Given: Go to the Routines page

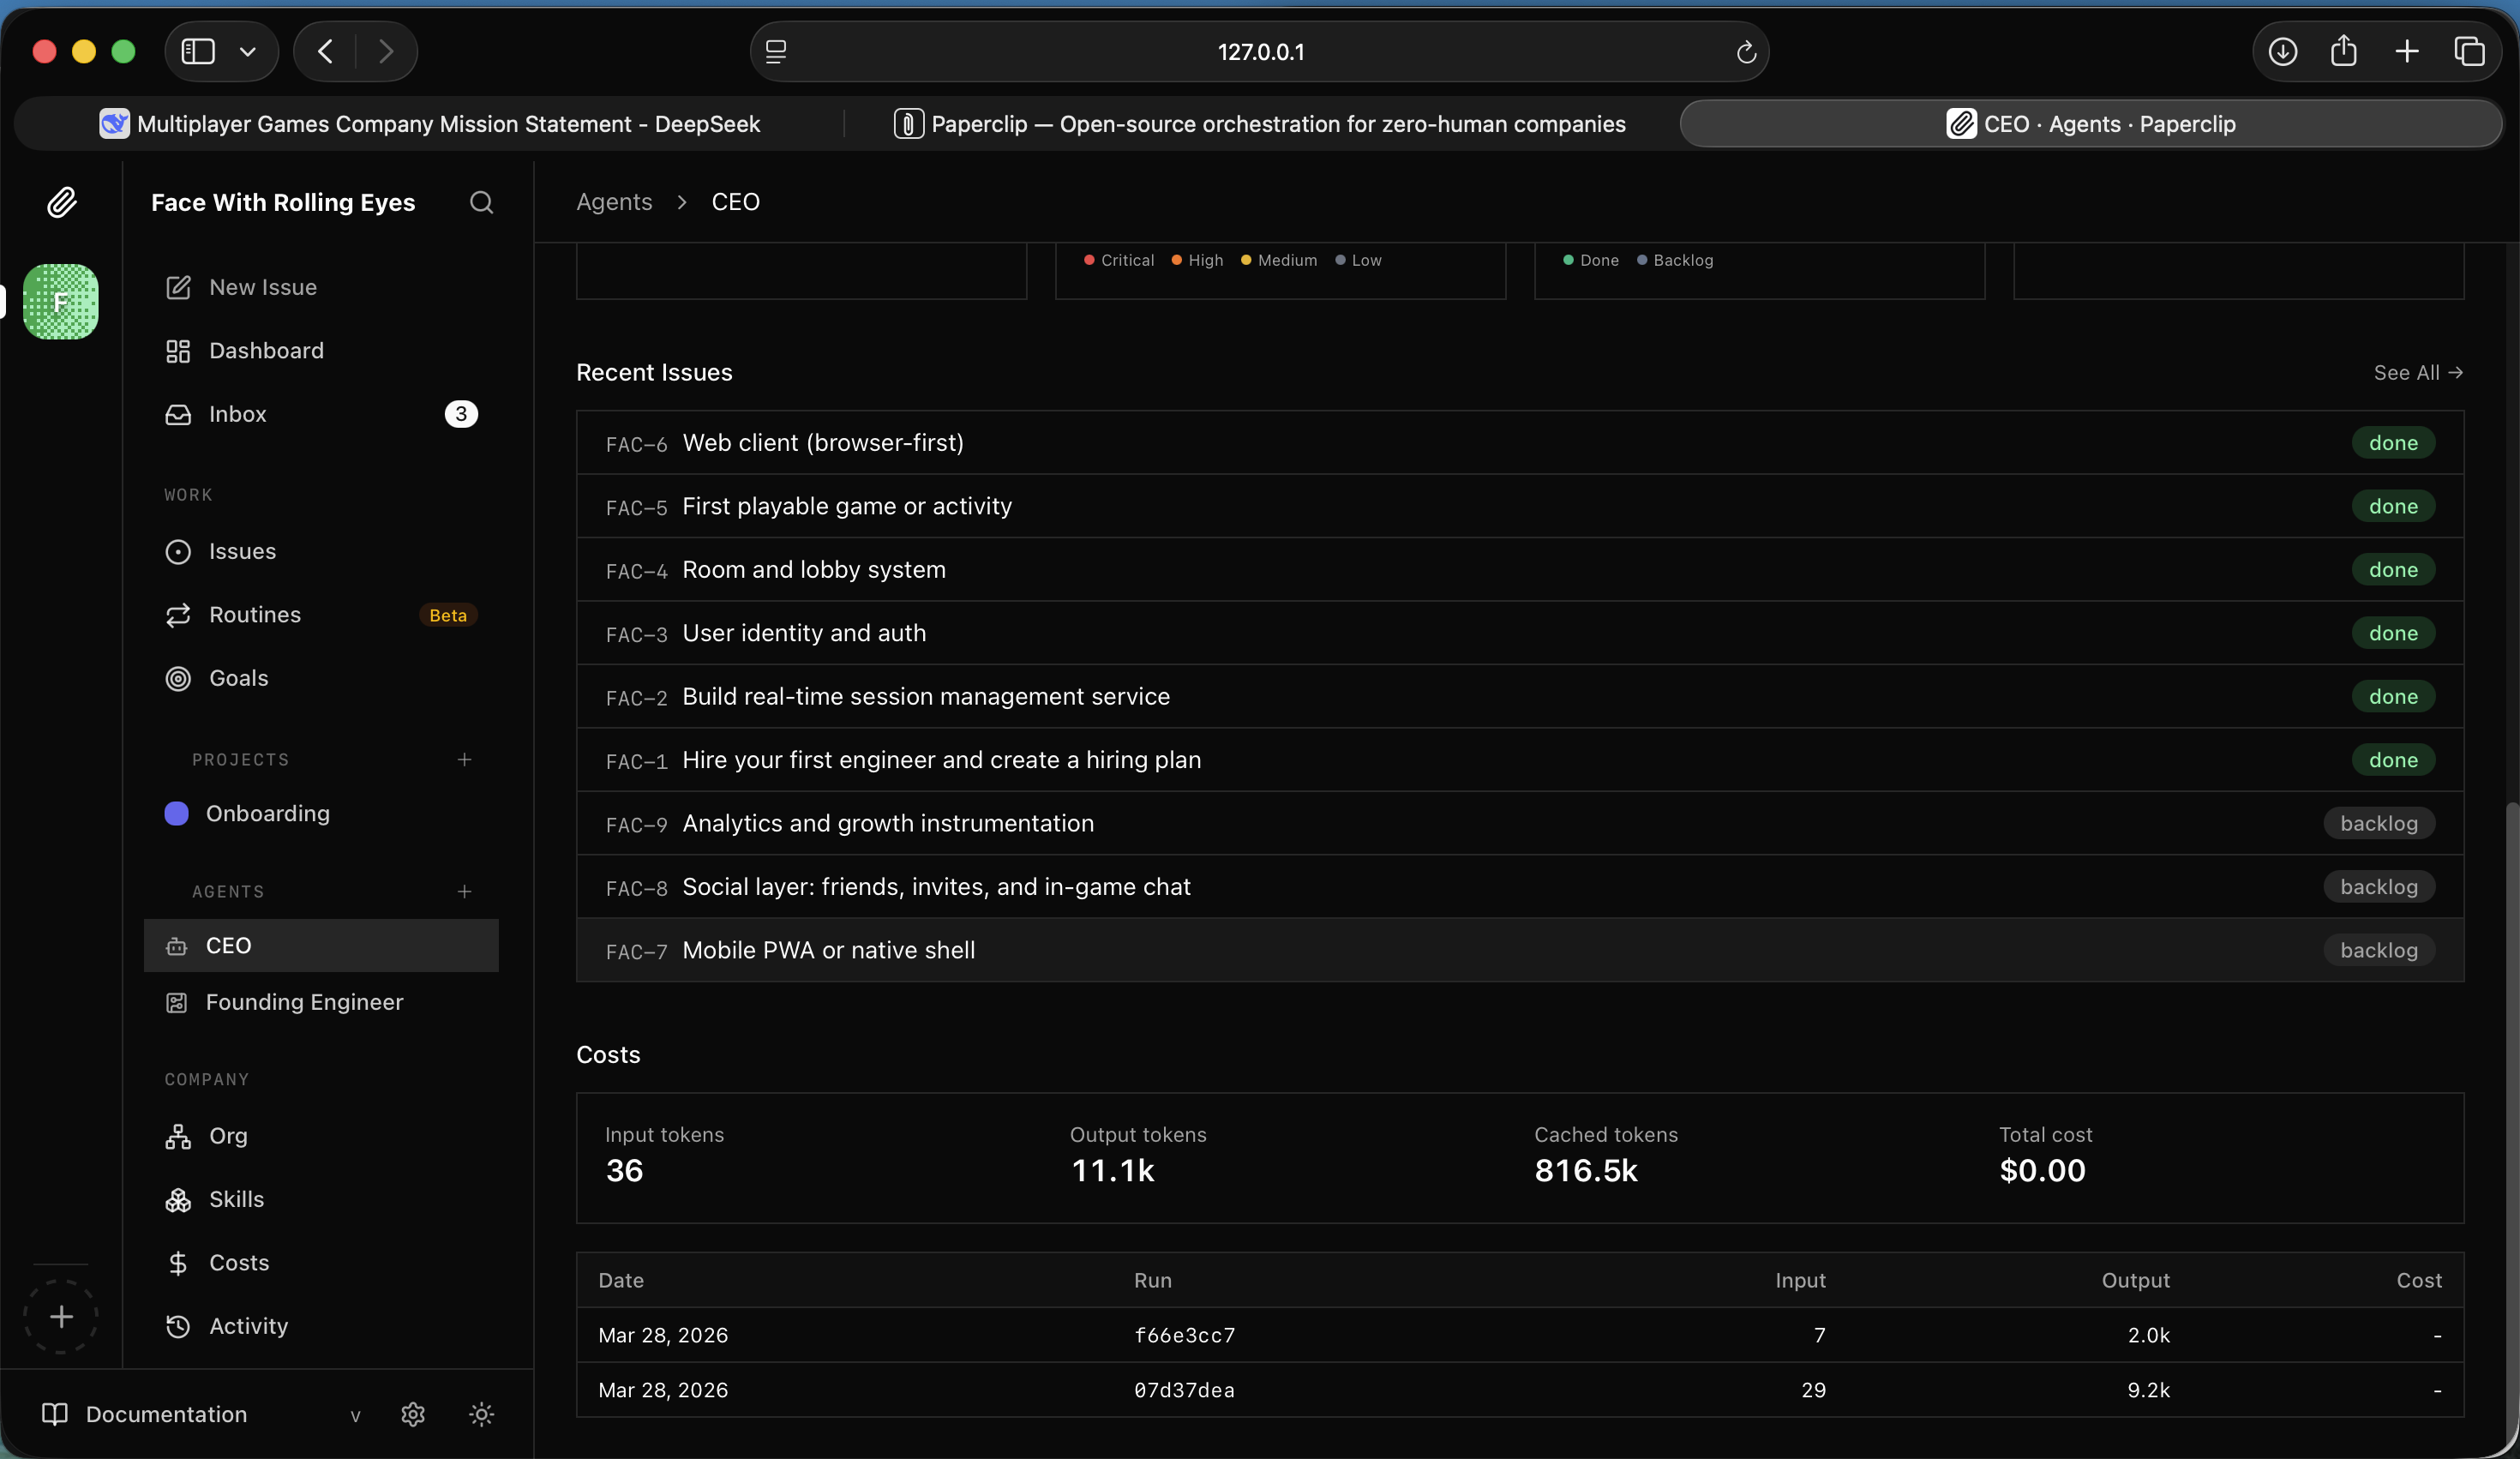Looking at the screenshot, I should 255,615.
